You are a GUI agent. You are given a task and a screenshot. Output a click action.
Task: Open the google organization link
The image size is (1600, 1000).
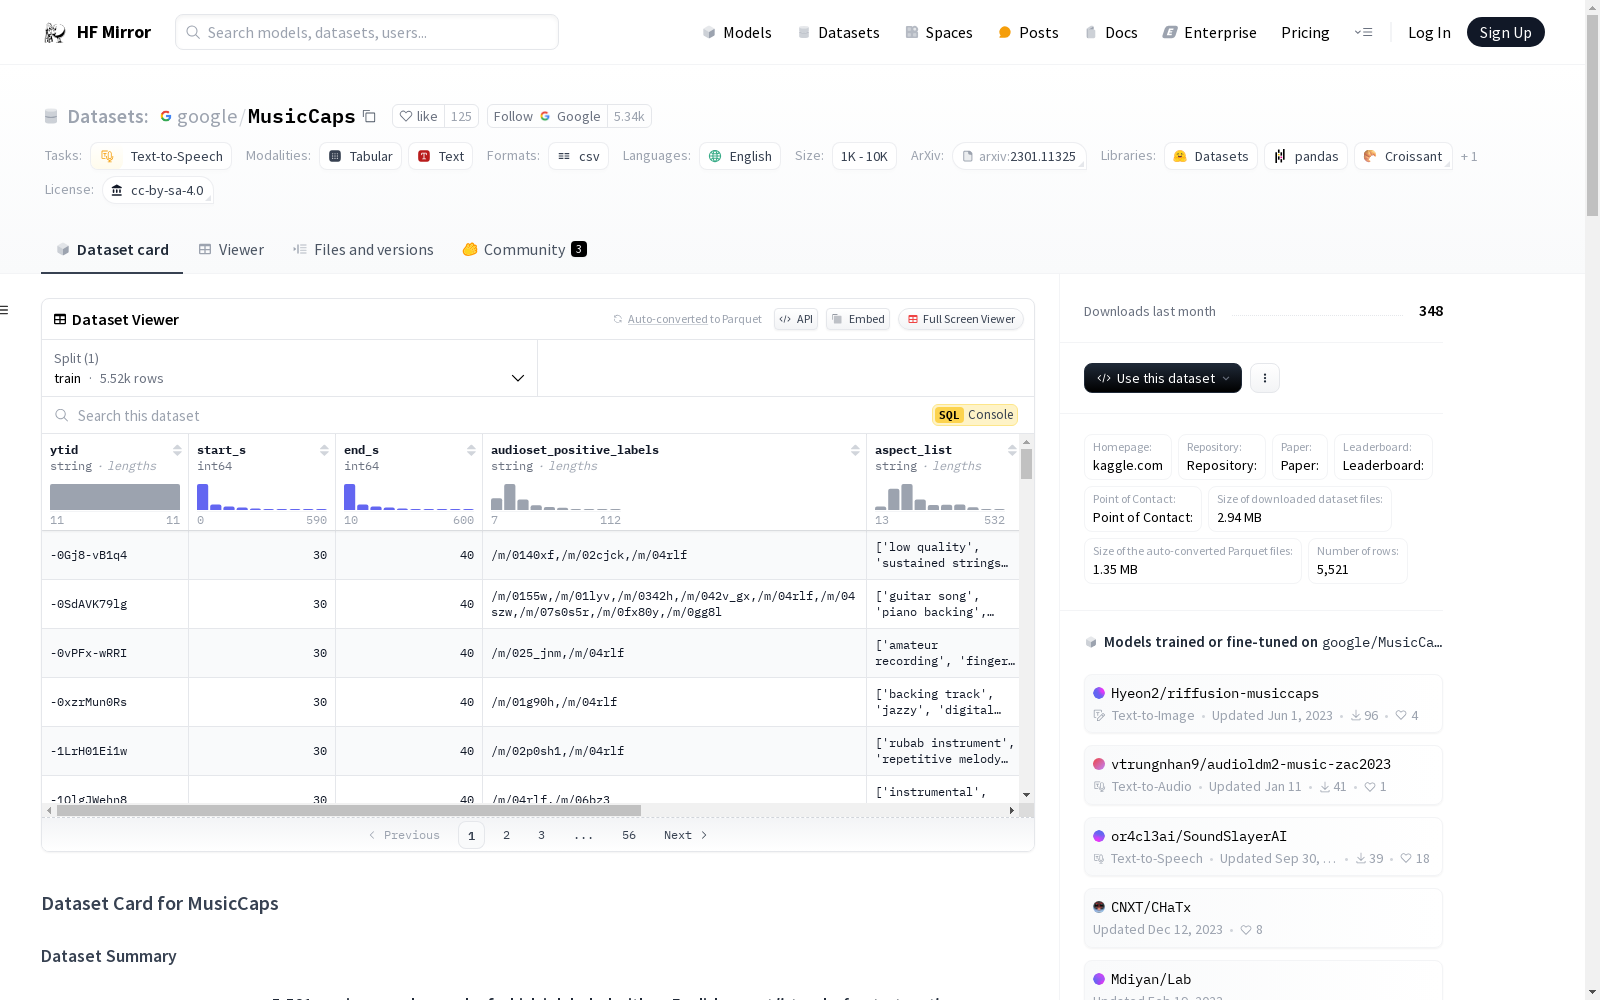coord(207,116)
